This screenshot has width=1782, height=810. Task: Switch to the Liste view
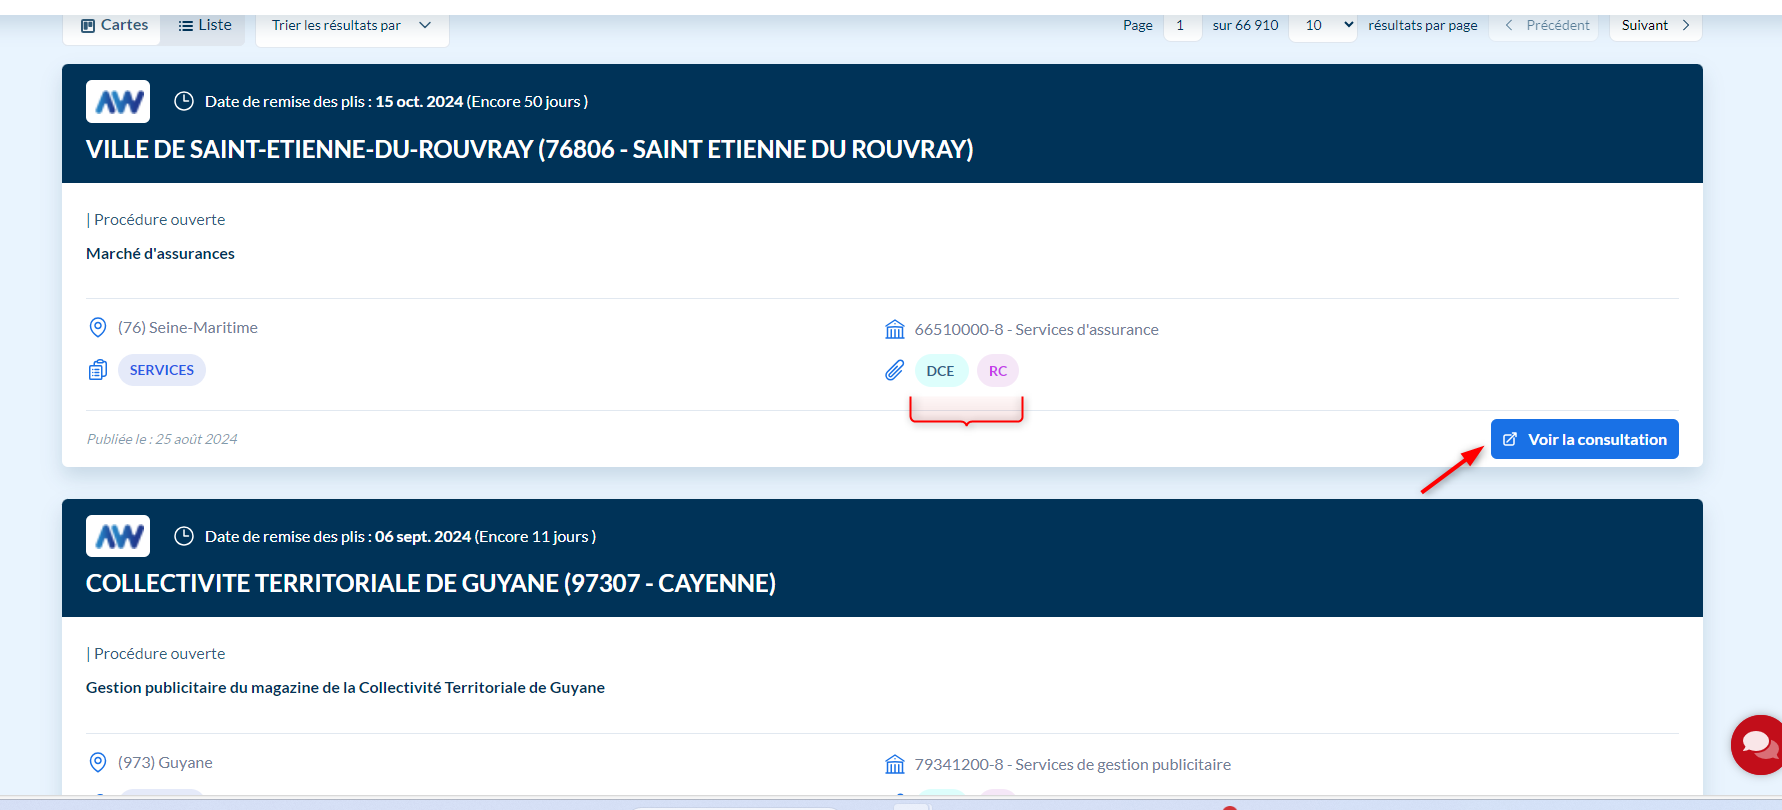(205, 25)
